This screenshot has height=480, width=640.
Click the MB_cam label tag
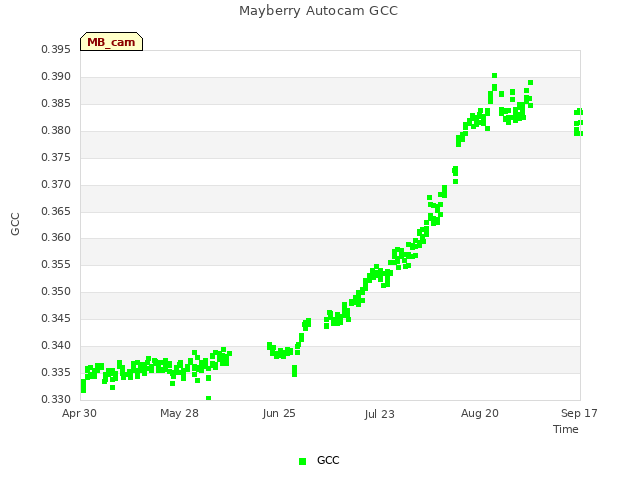click(x=111, y=42)
